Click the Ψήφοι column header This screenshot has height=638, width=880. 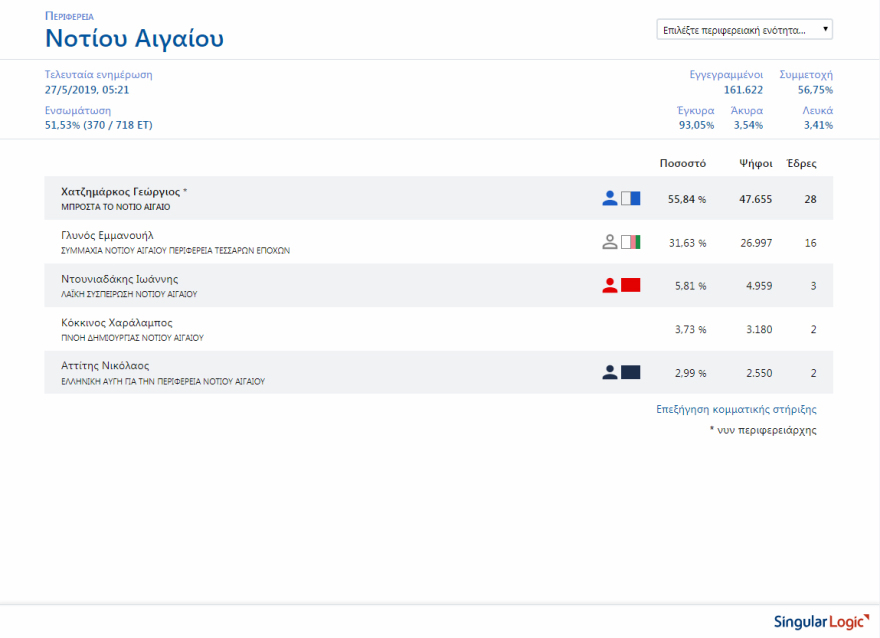click(755, 163)
